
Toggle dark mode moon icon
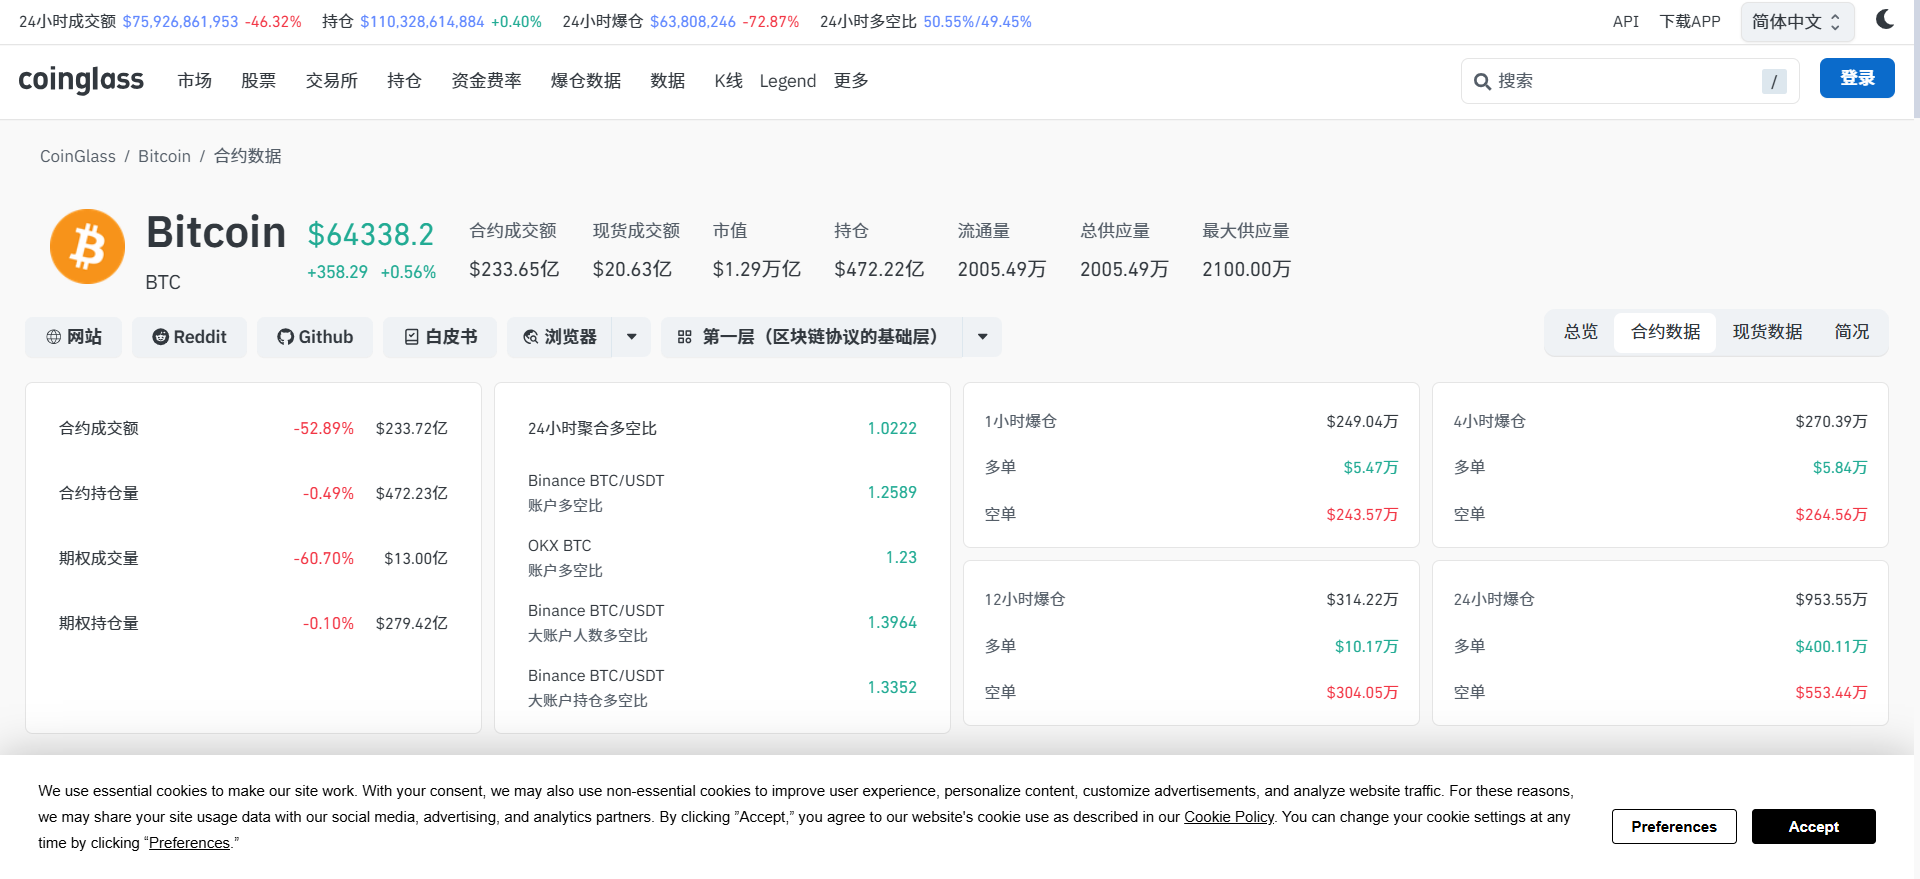[x=1884, y=20]
